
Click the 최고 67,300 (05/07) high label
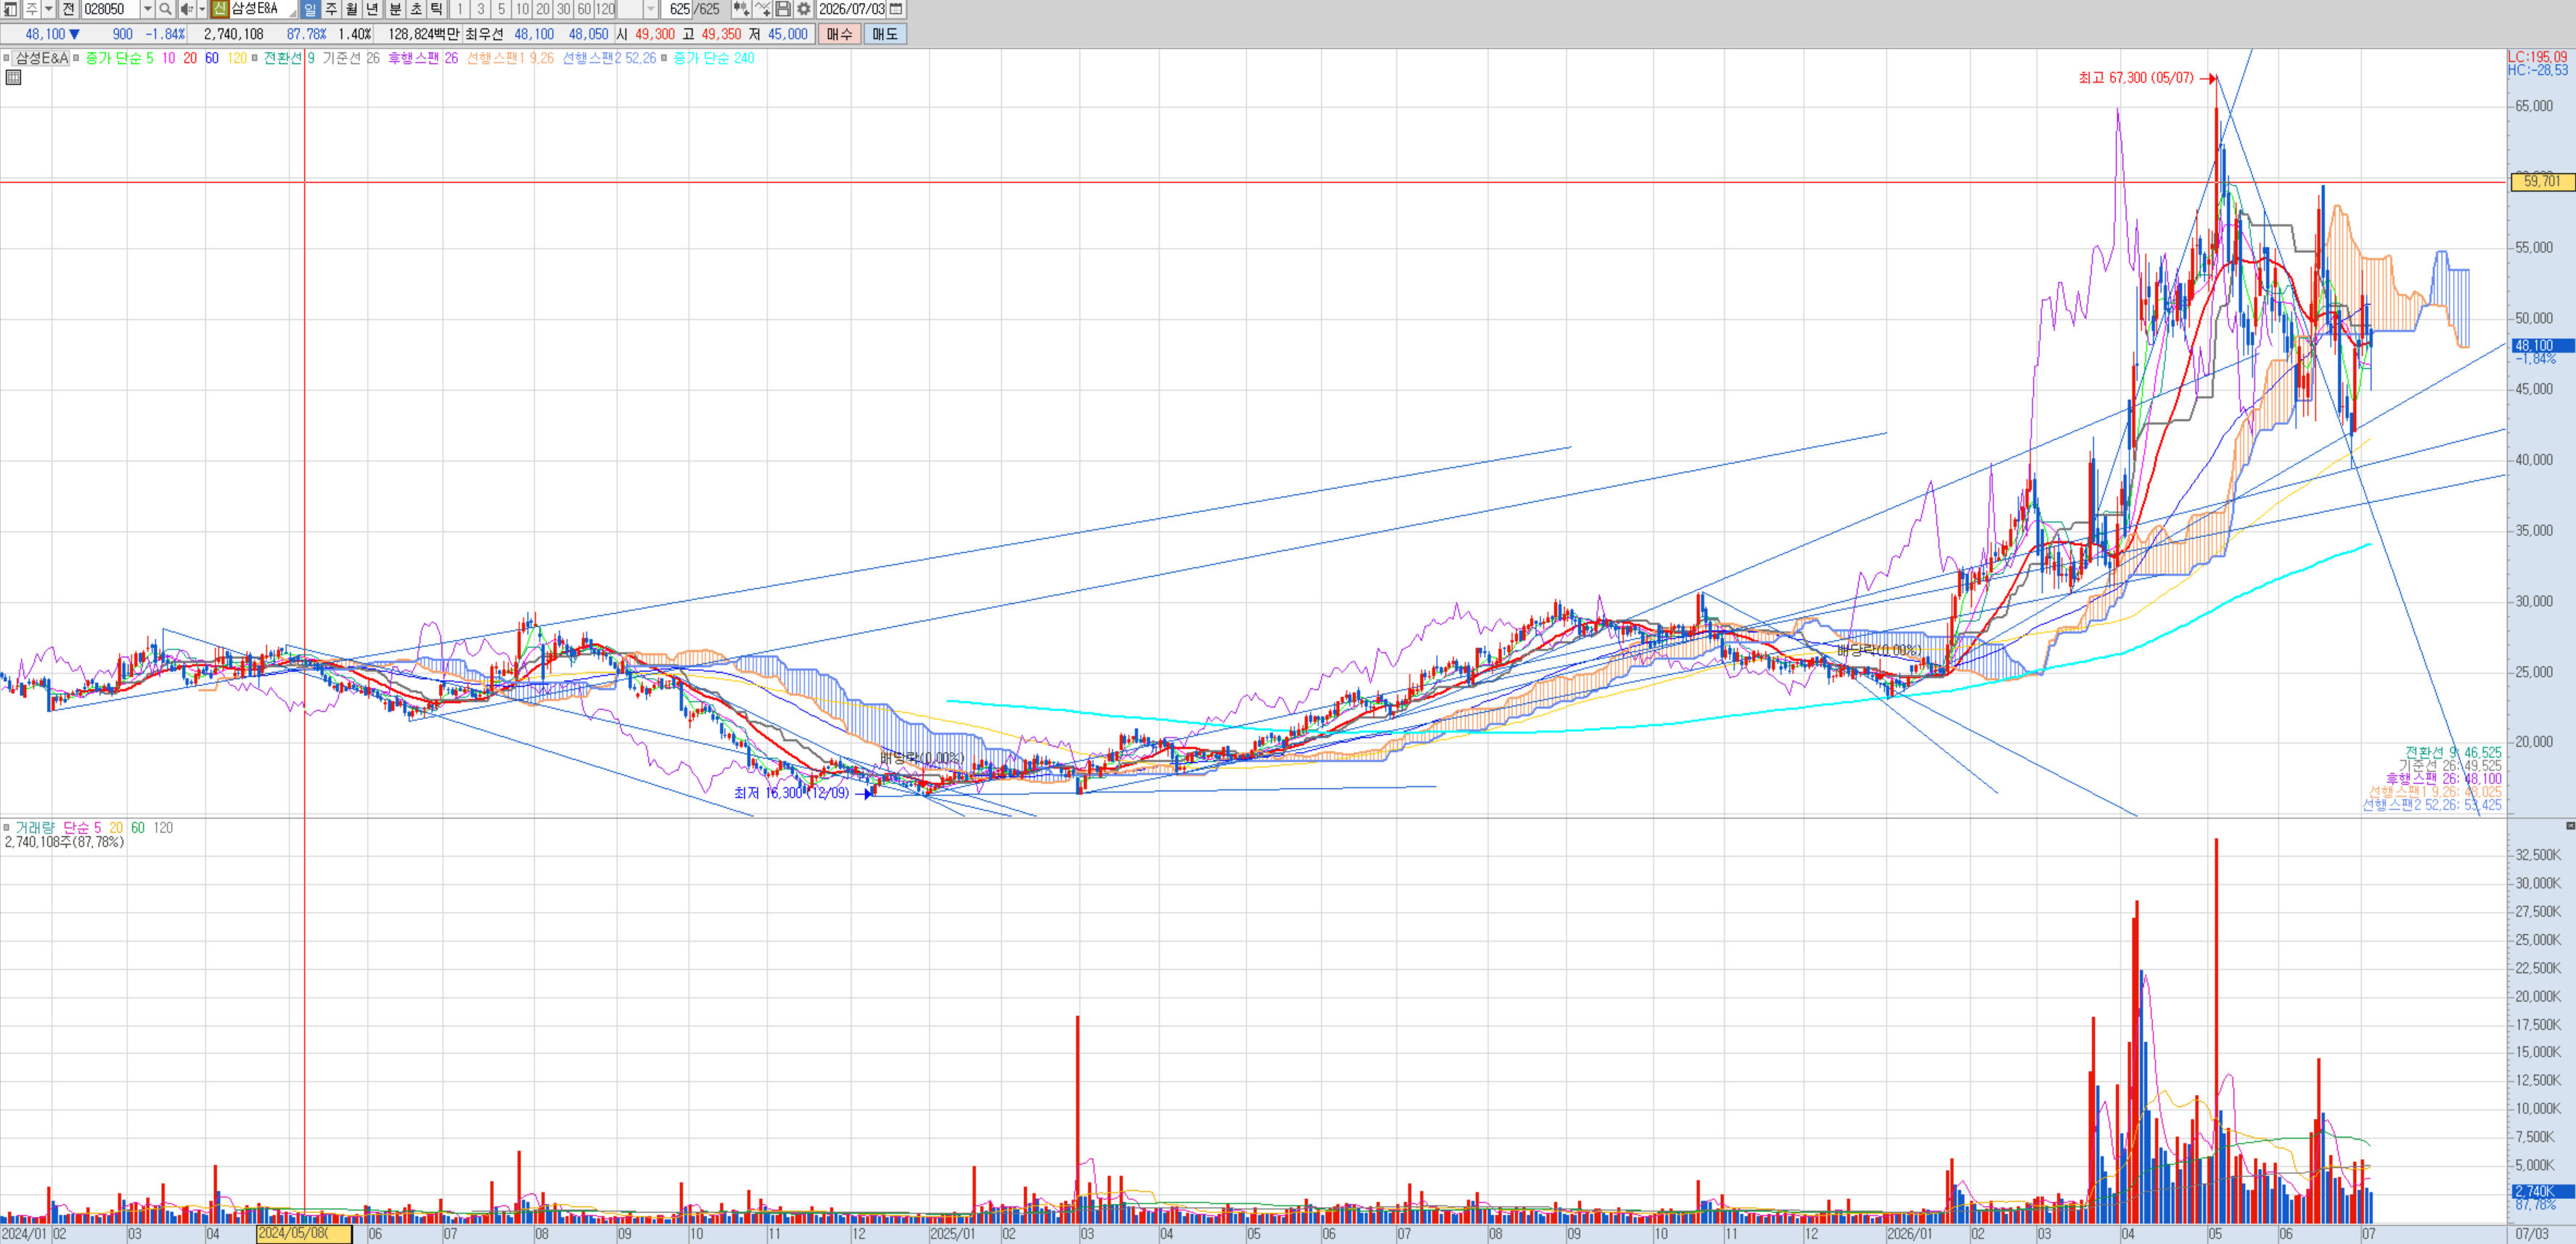click(2135, 78)
